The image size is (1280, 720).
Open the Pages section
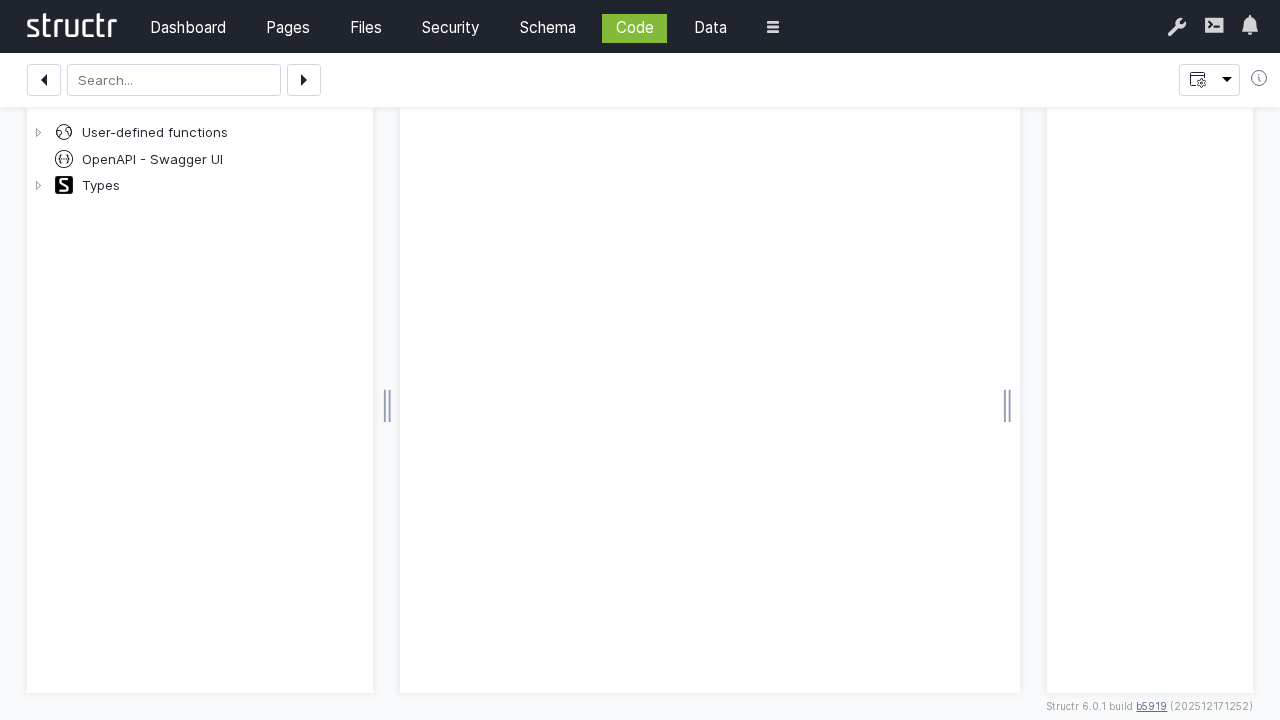[x=287, y=28]
